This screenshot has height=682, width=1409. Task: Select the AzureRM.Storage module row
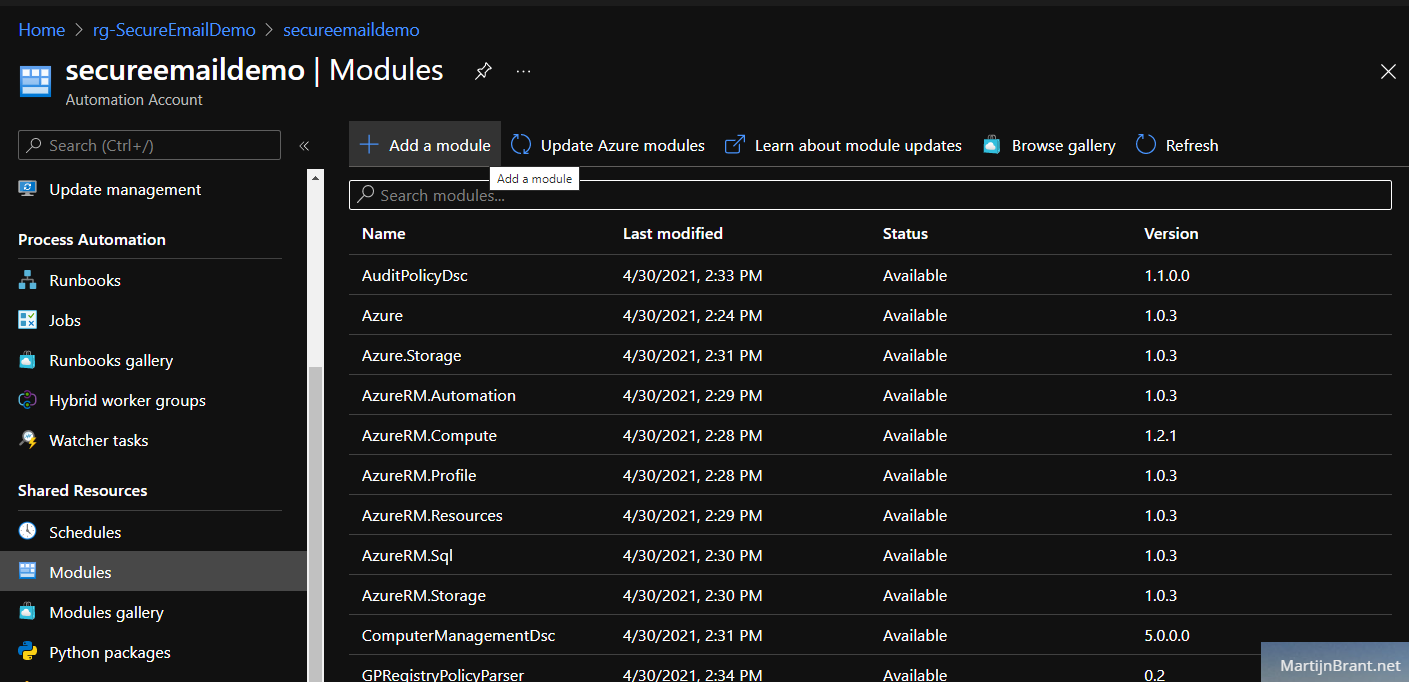tap(870, 595)
